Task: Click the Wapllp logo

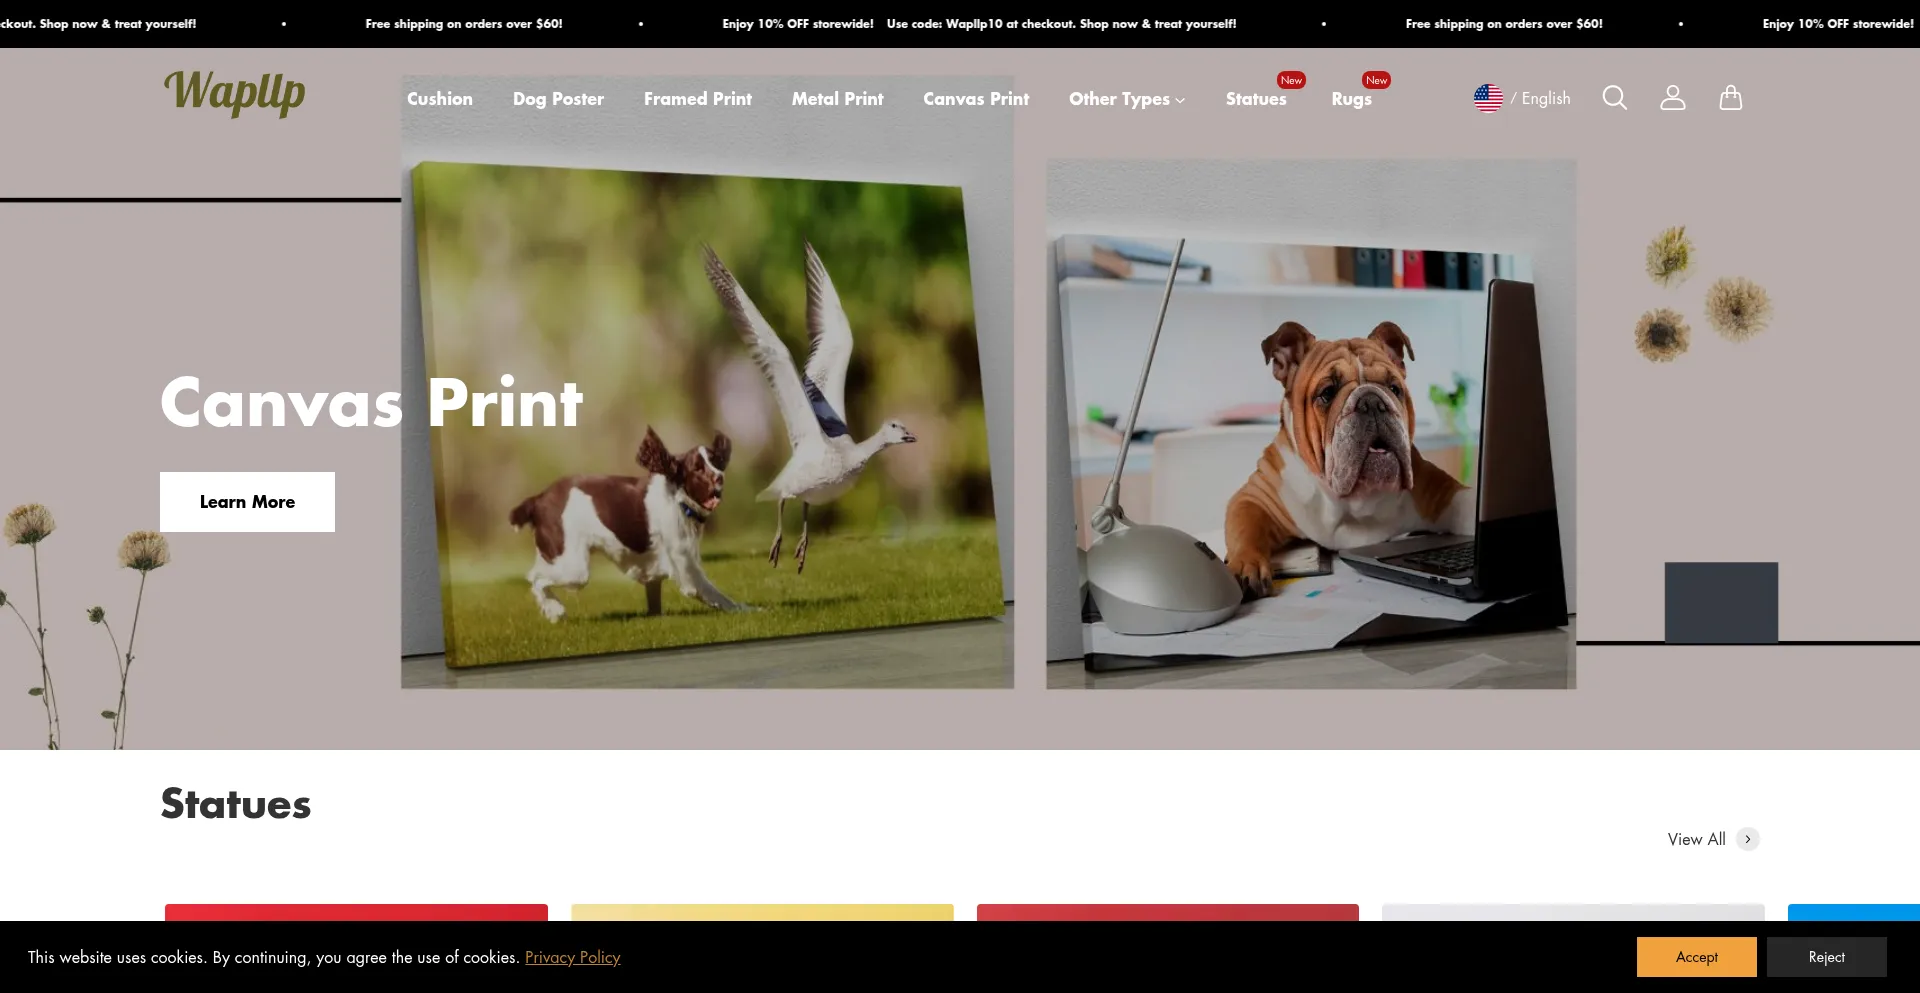Action: click(234, 93)
